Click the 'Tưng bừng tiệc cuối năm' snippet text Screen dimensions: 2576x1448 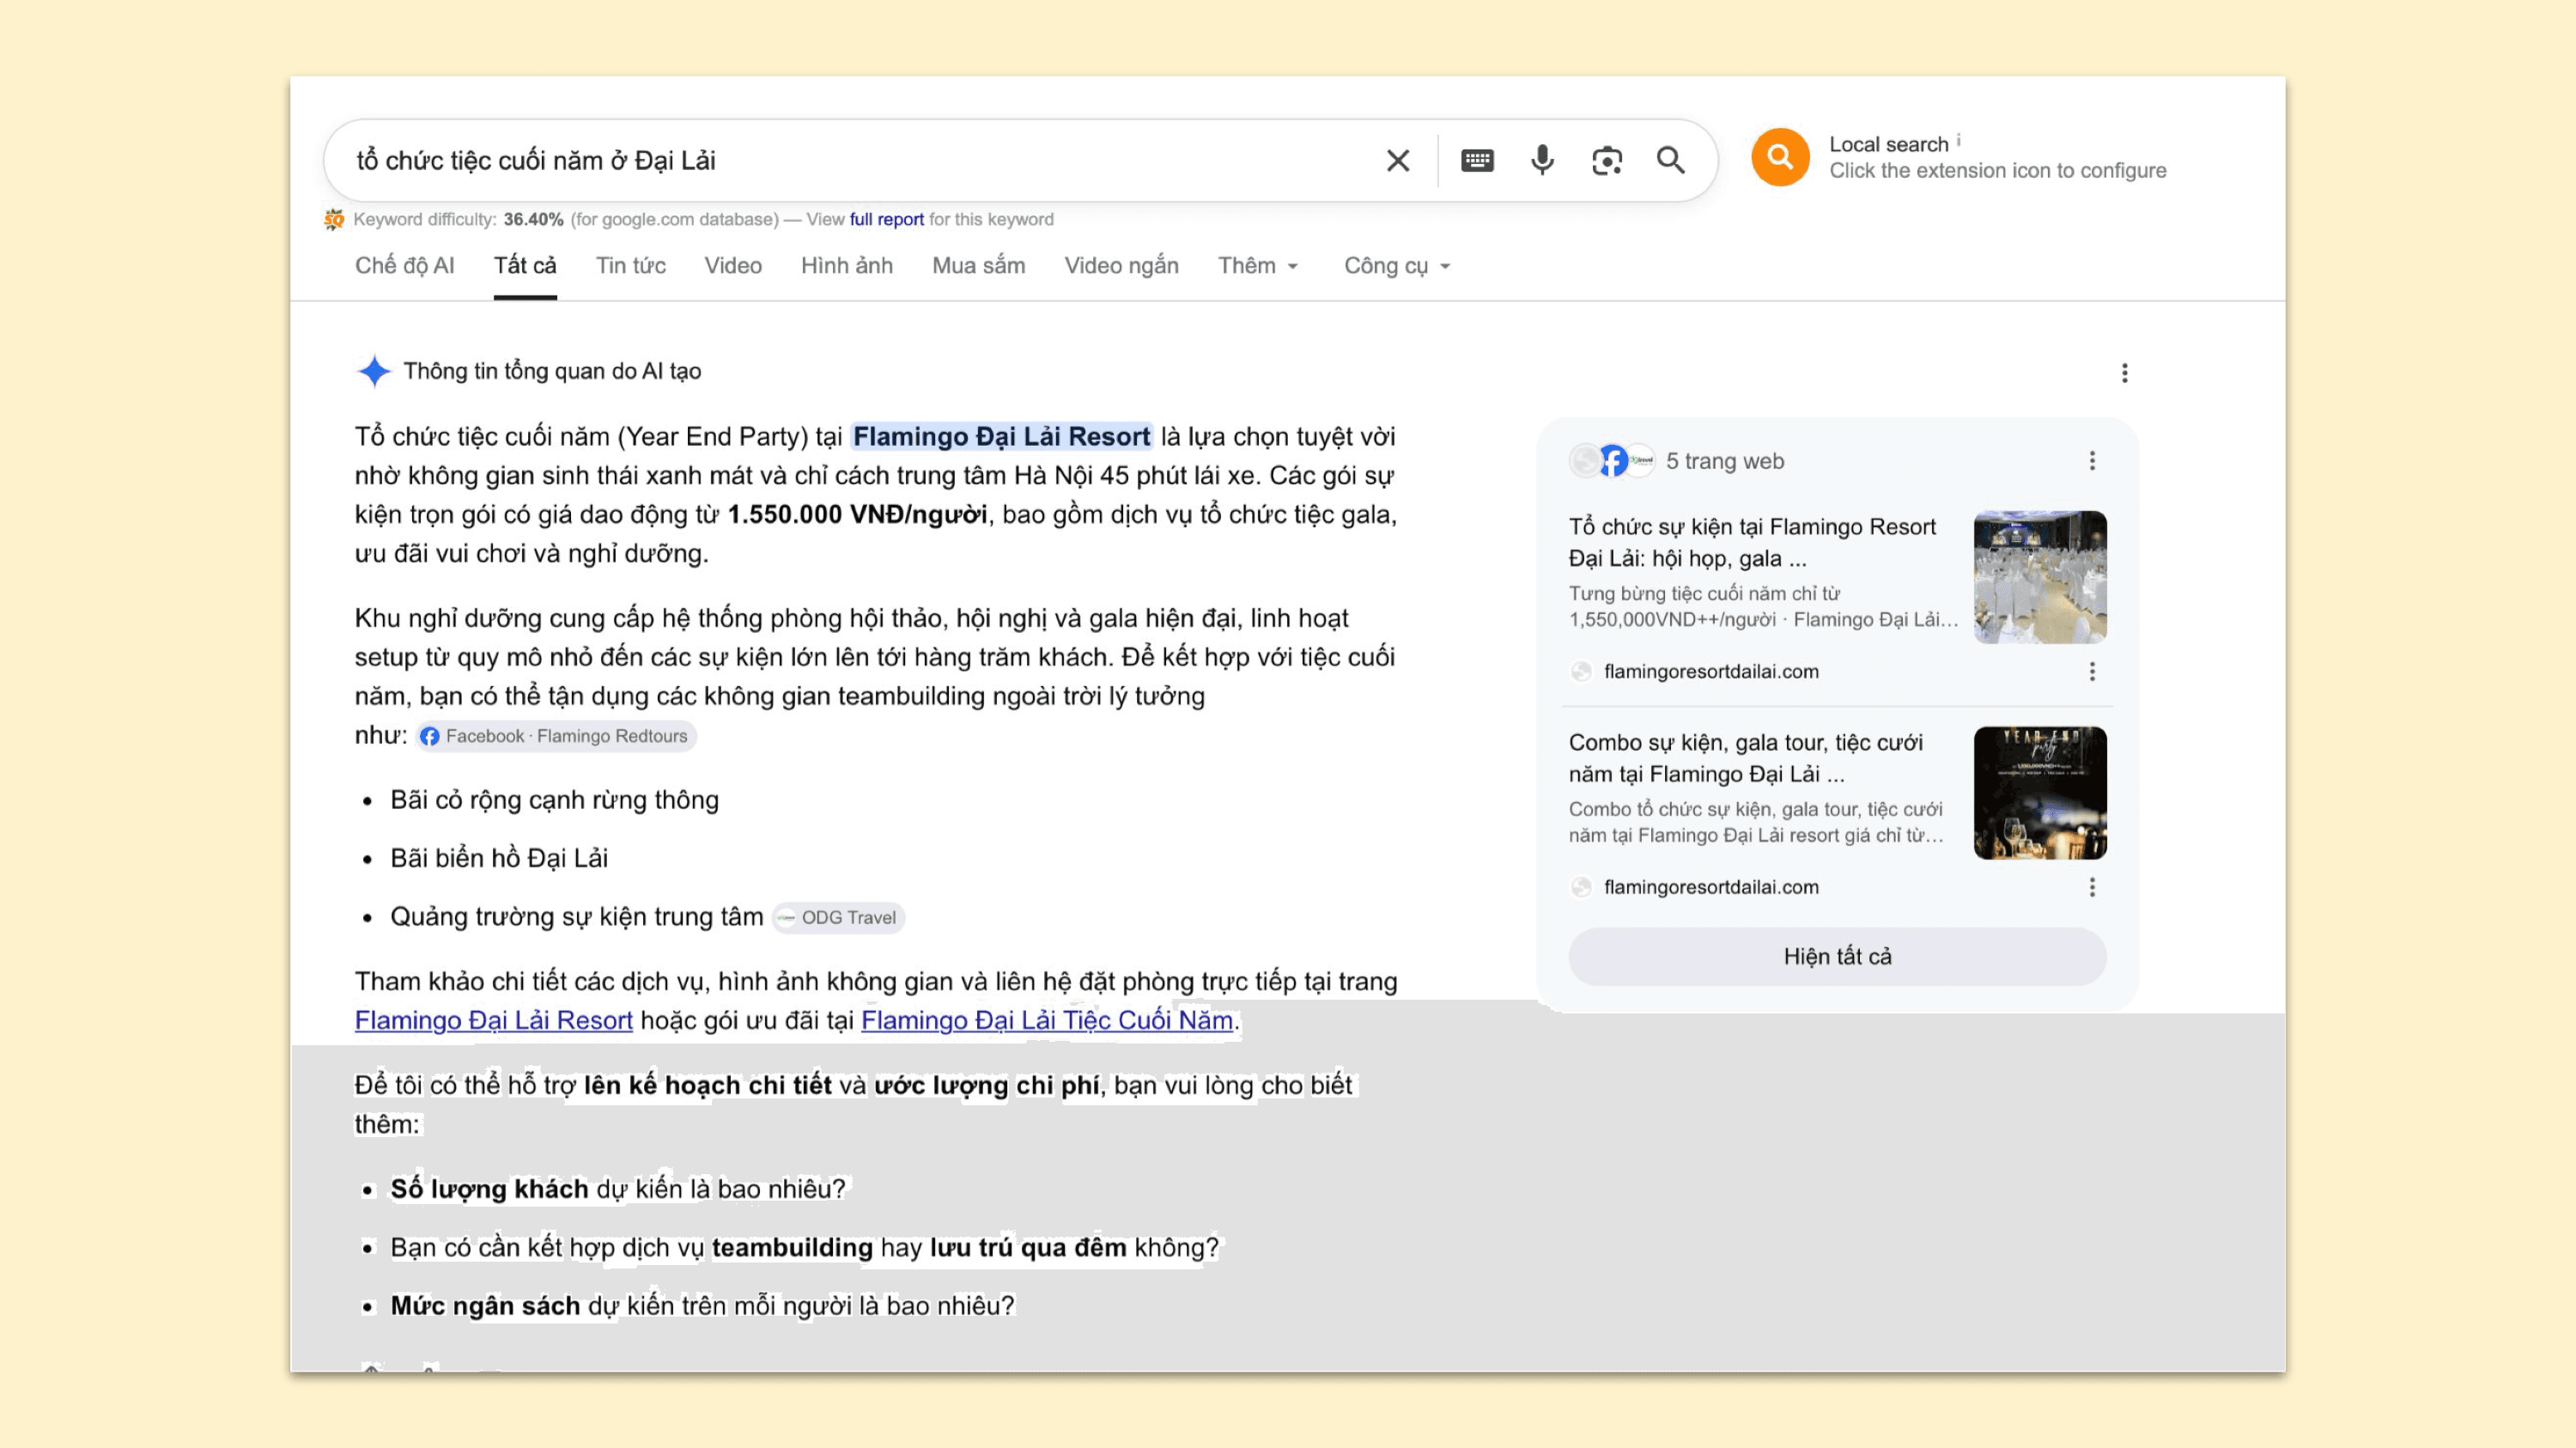[x=1763, y=606]
